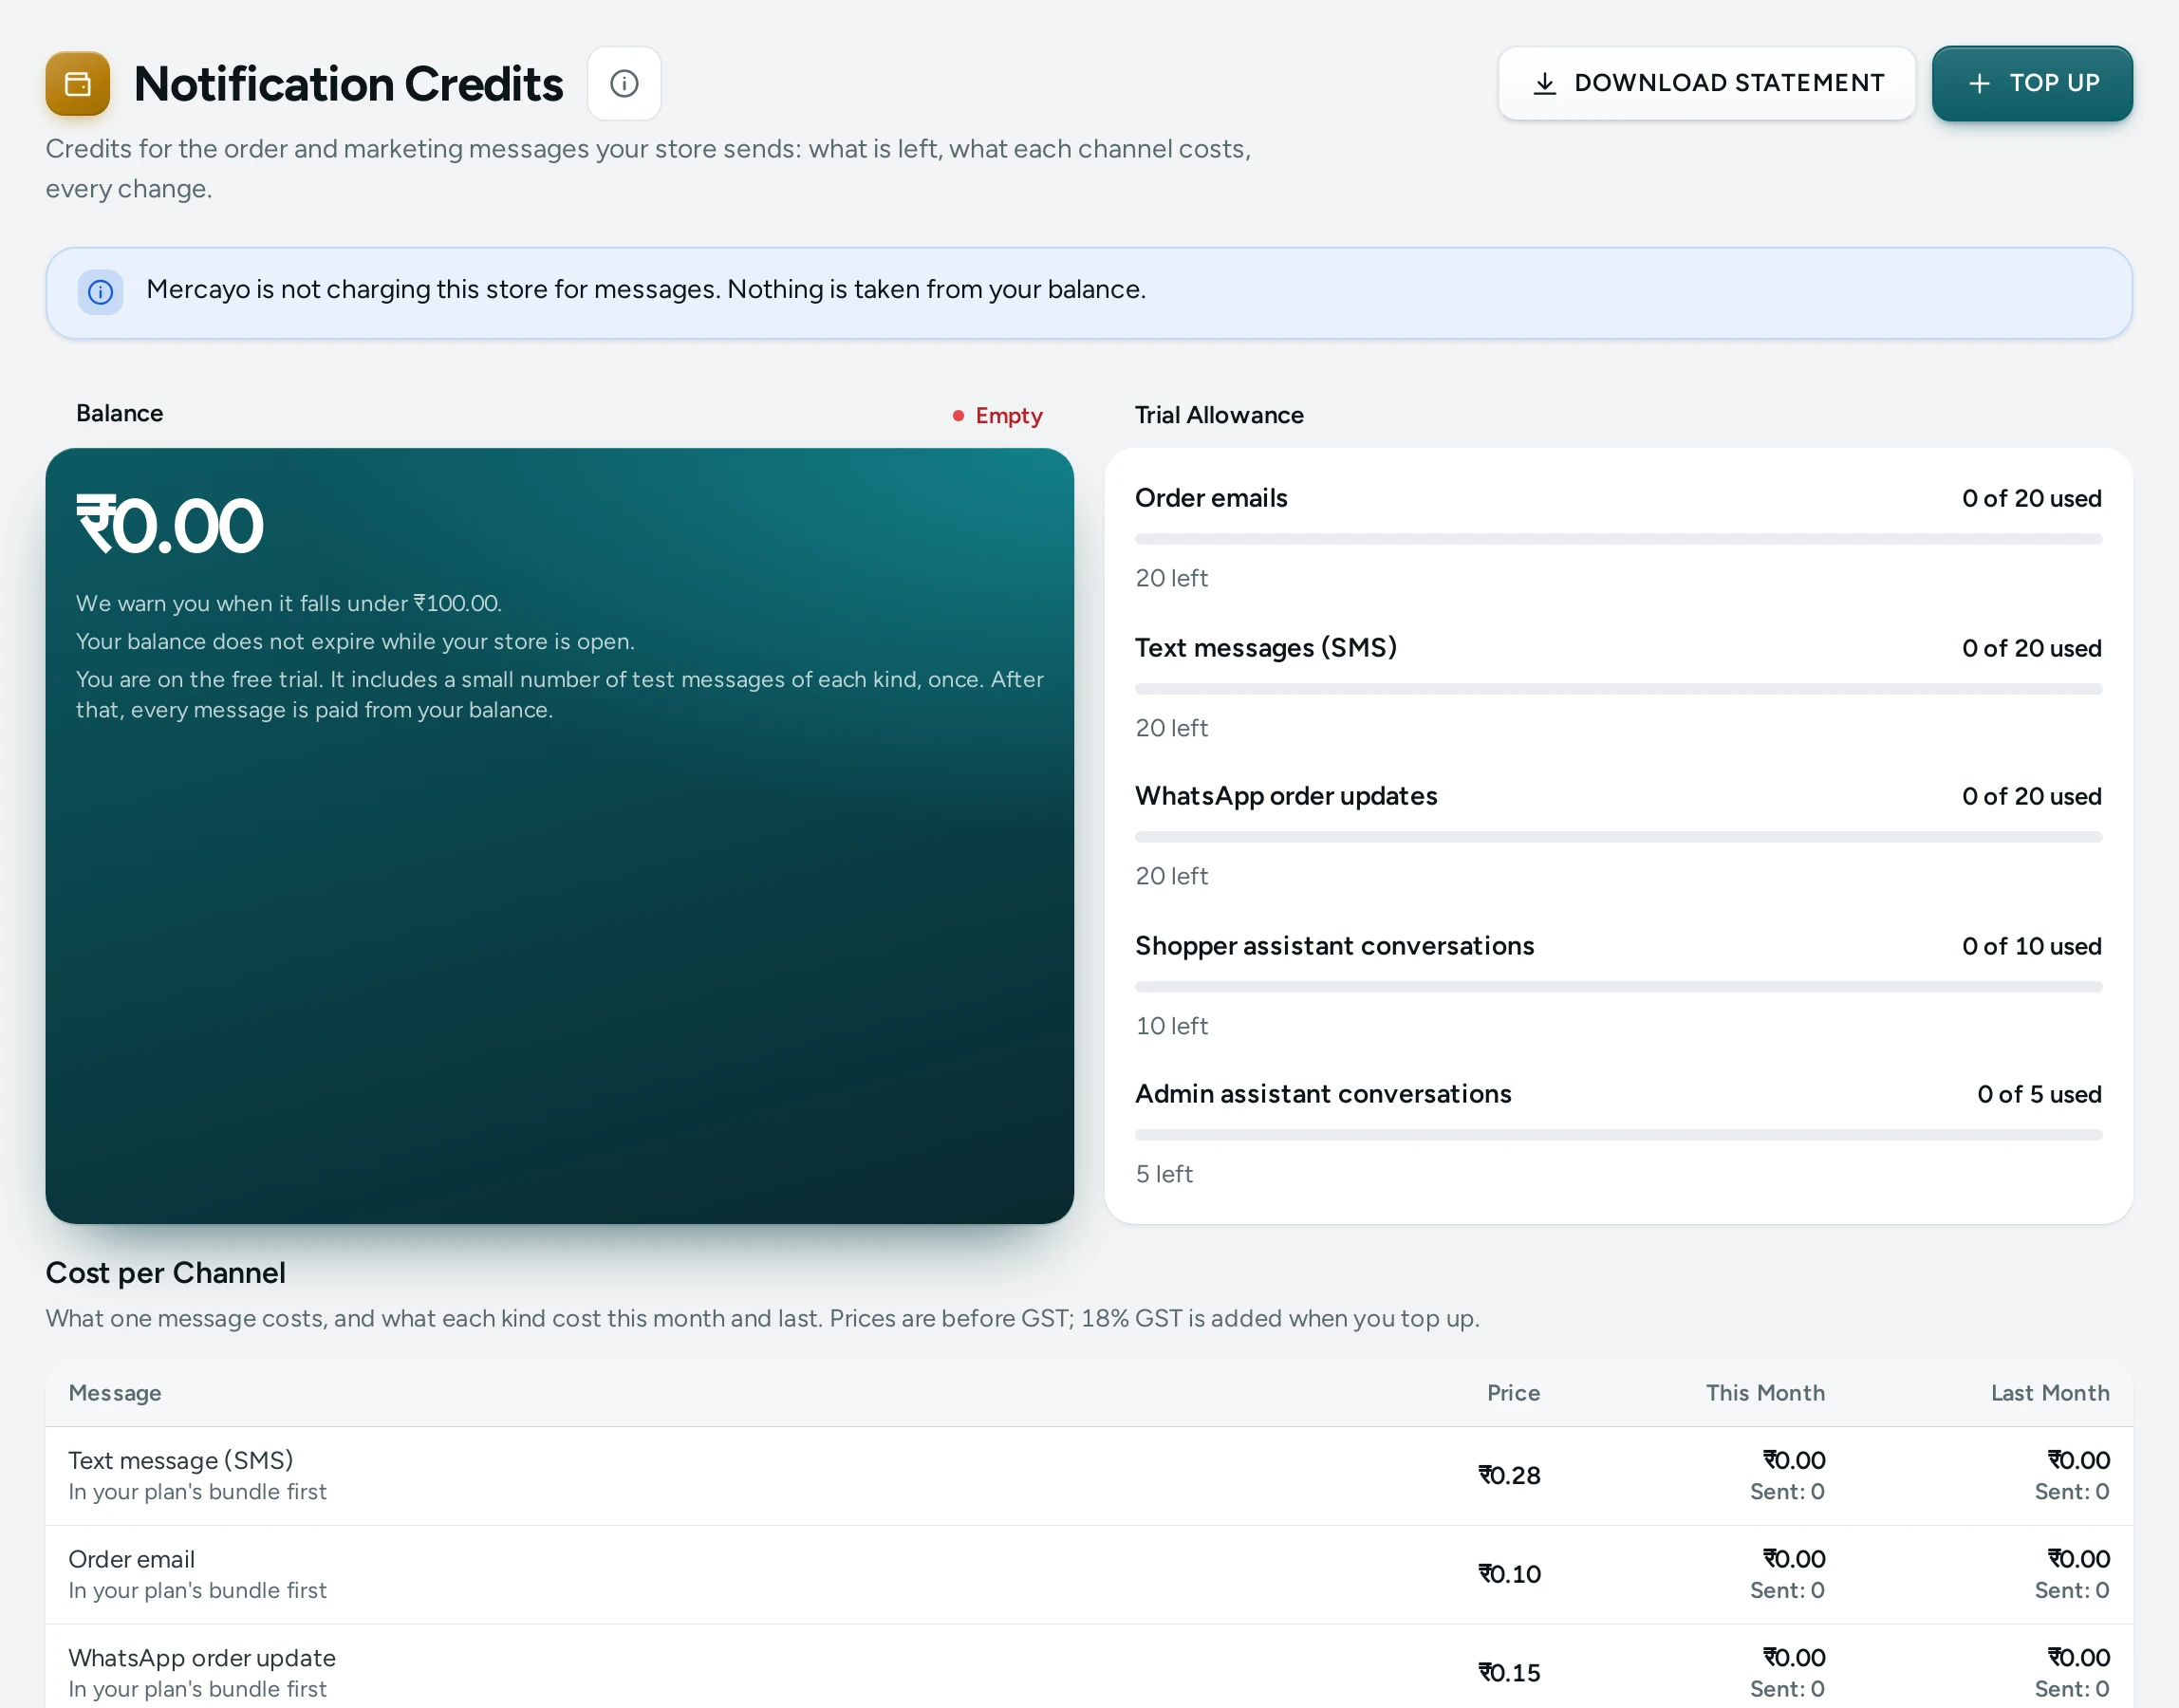Click the Download Statement button
2179x1708 pixels.
point(1706,84)
